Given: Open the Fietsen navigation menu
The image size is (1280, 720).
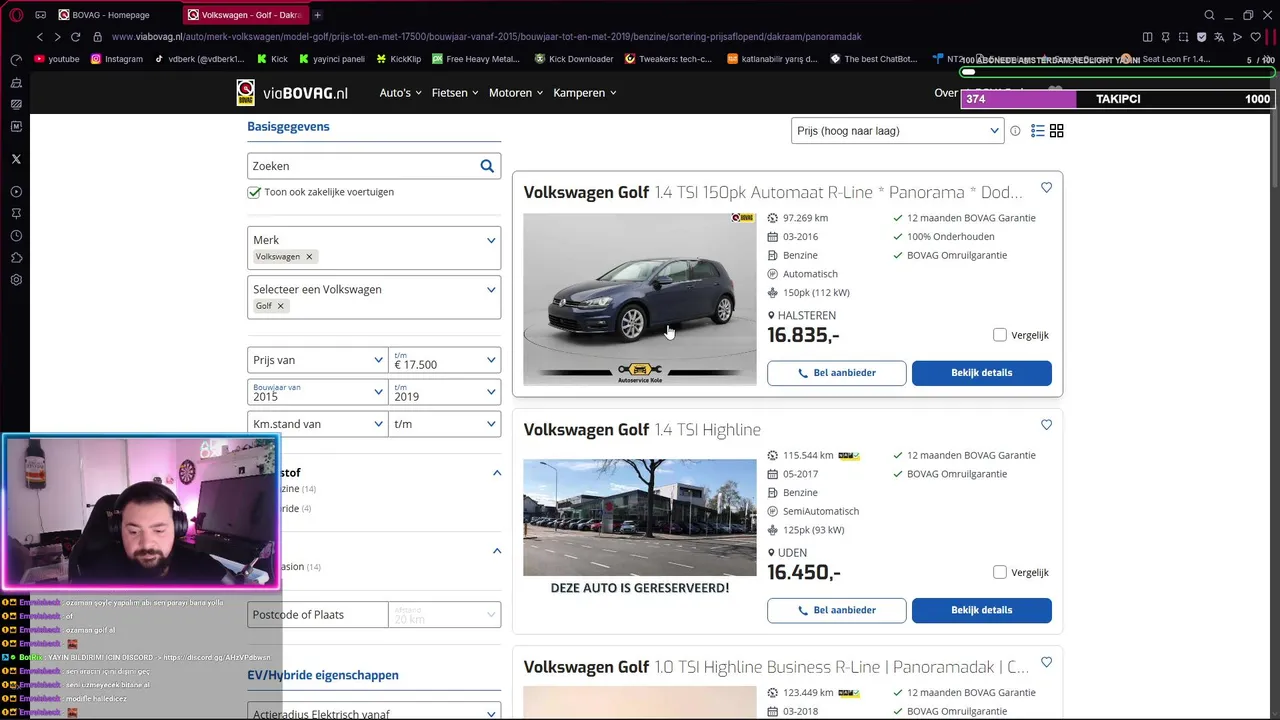Looking at the screenshot, I should tap(455, 93).
